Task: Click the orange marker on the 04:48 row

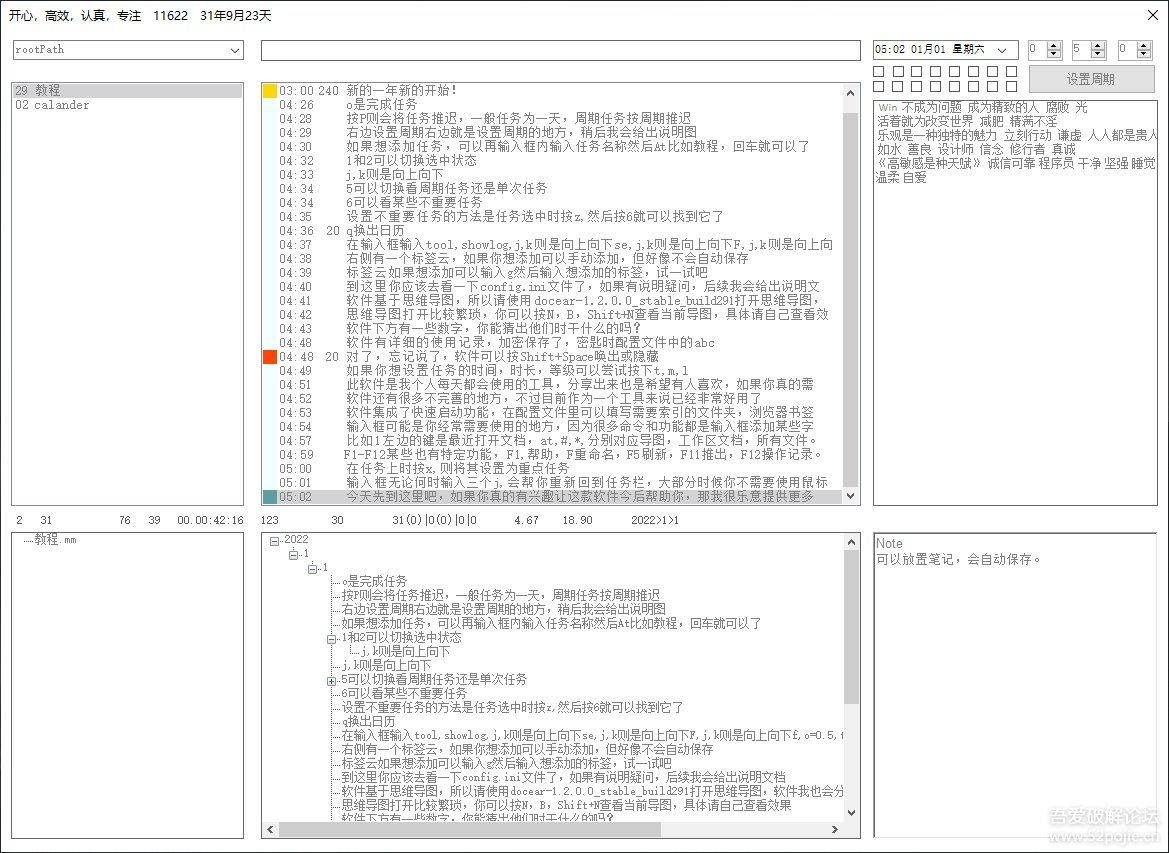Action: pos(269,356)
